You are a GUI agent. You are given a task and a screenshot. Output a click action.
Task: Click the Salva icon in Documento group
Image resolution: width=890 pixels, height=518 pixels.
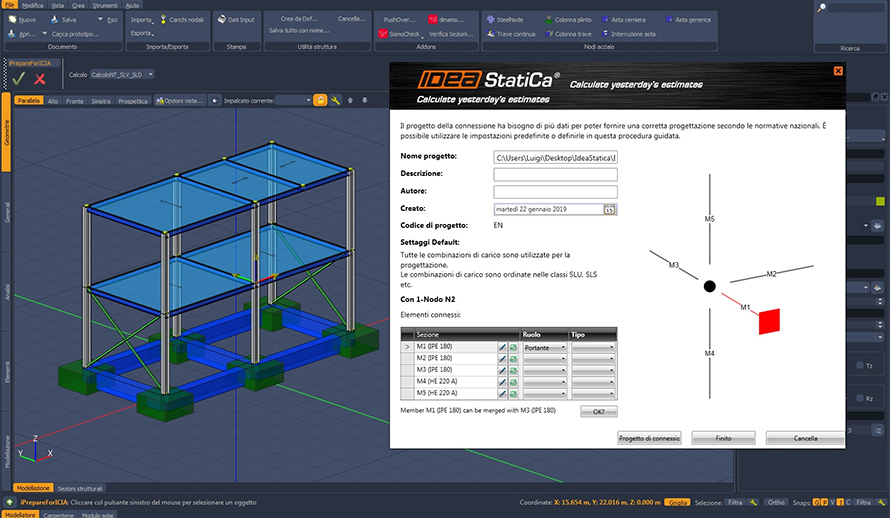(54, 19)
